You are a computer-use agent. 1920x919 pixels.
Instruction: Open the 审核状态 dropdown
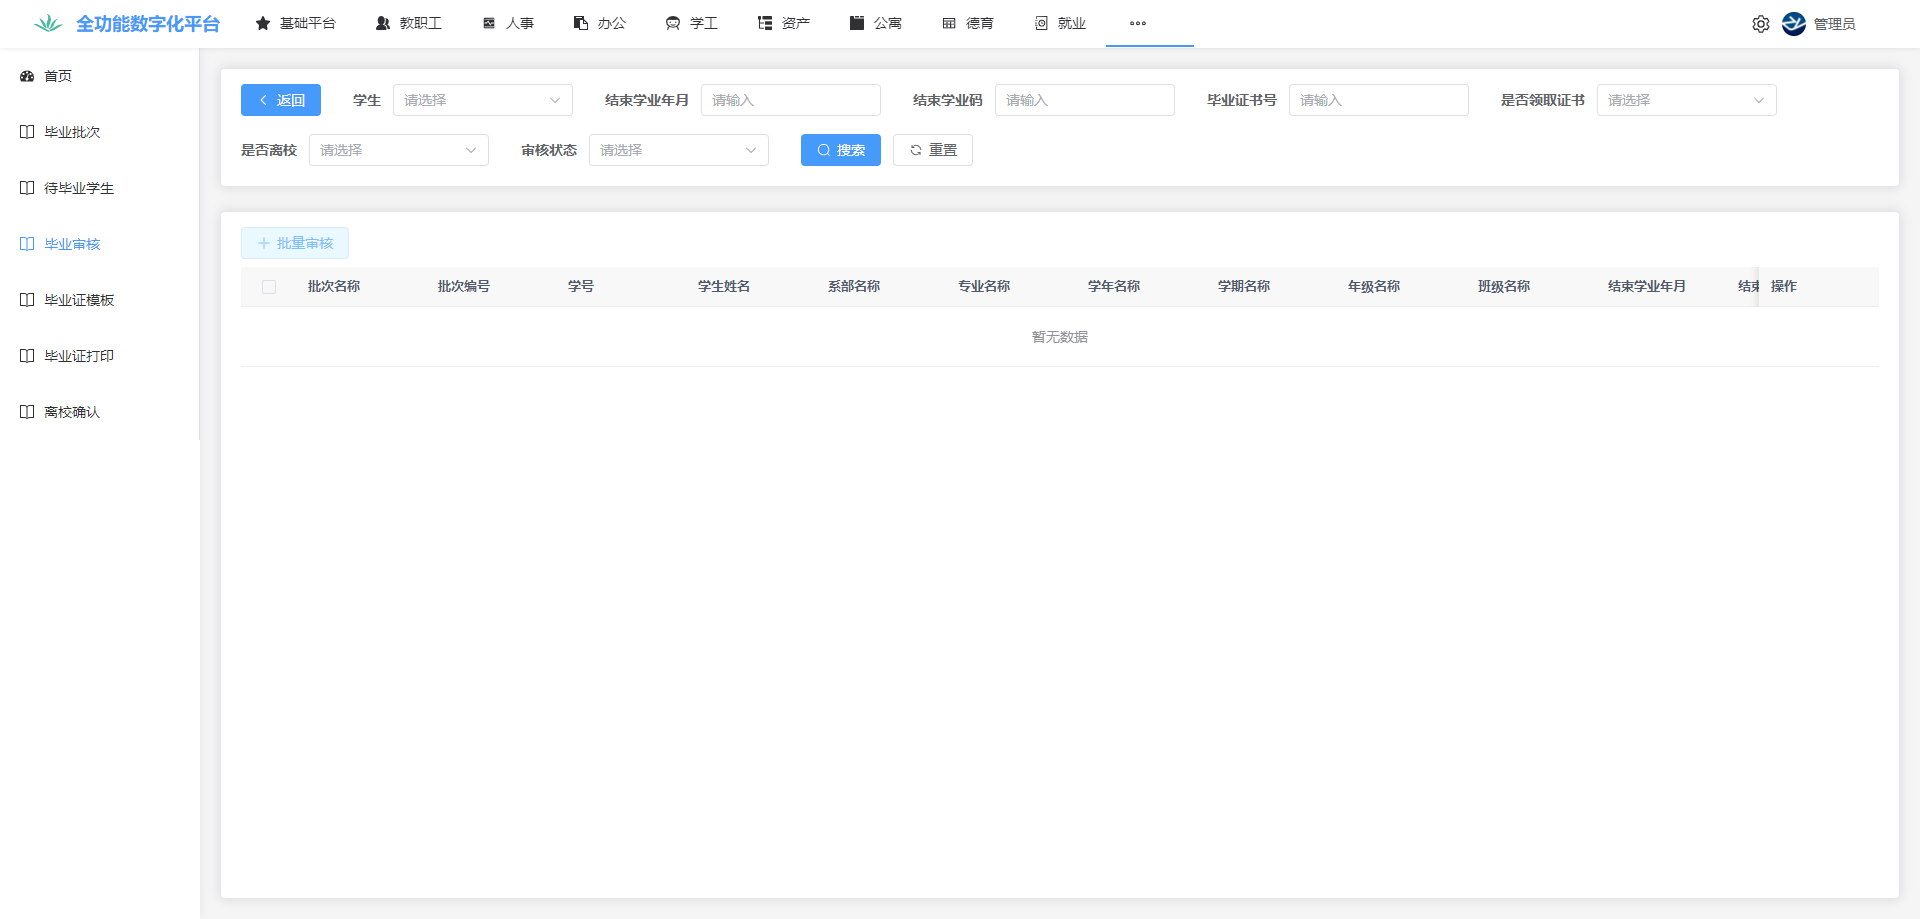pyautogui.click(x=678, y=150)
